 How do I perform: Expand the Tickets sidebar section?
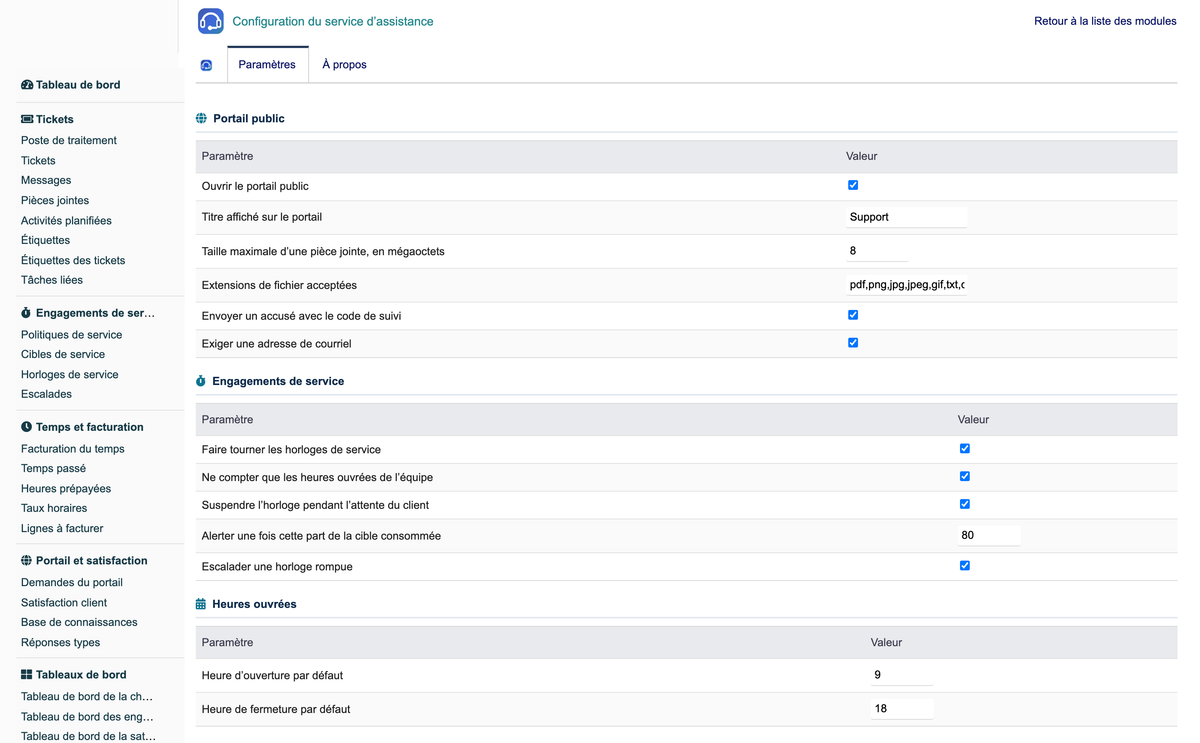click(55, 119)
